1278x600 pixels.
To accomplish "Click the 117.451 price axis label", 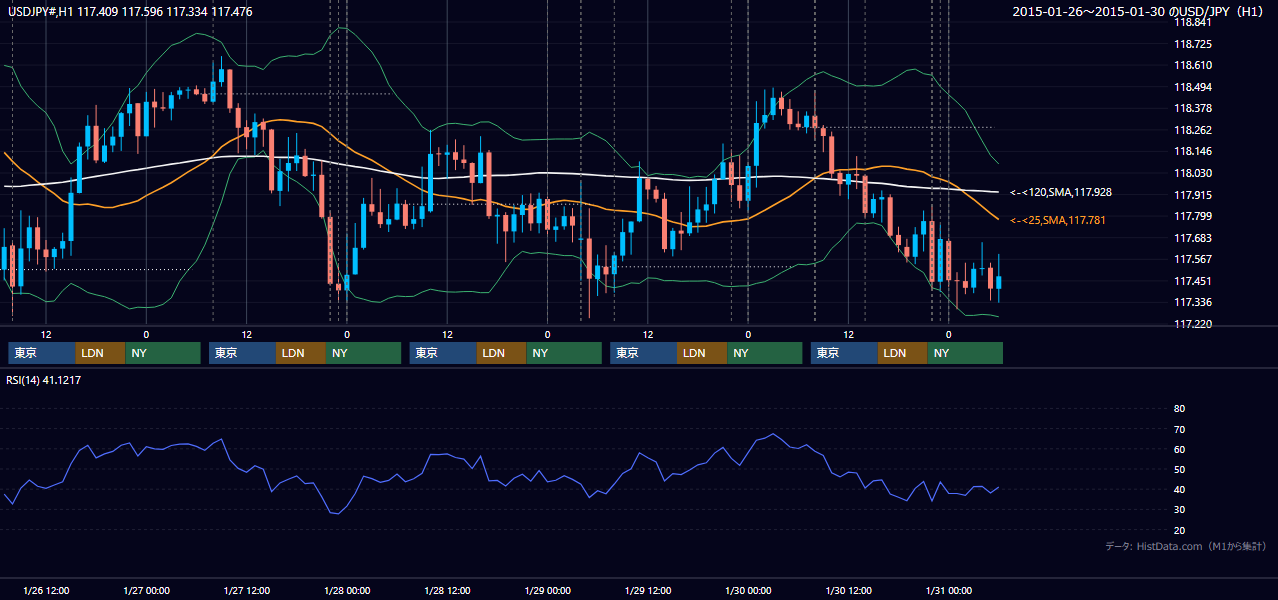I will pos(1192,281).
